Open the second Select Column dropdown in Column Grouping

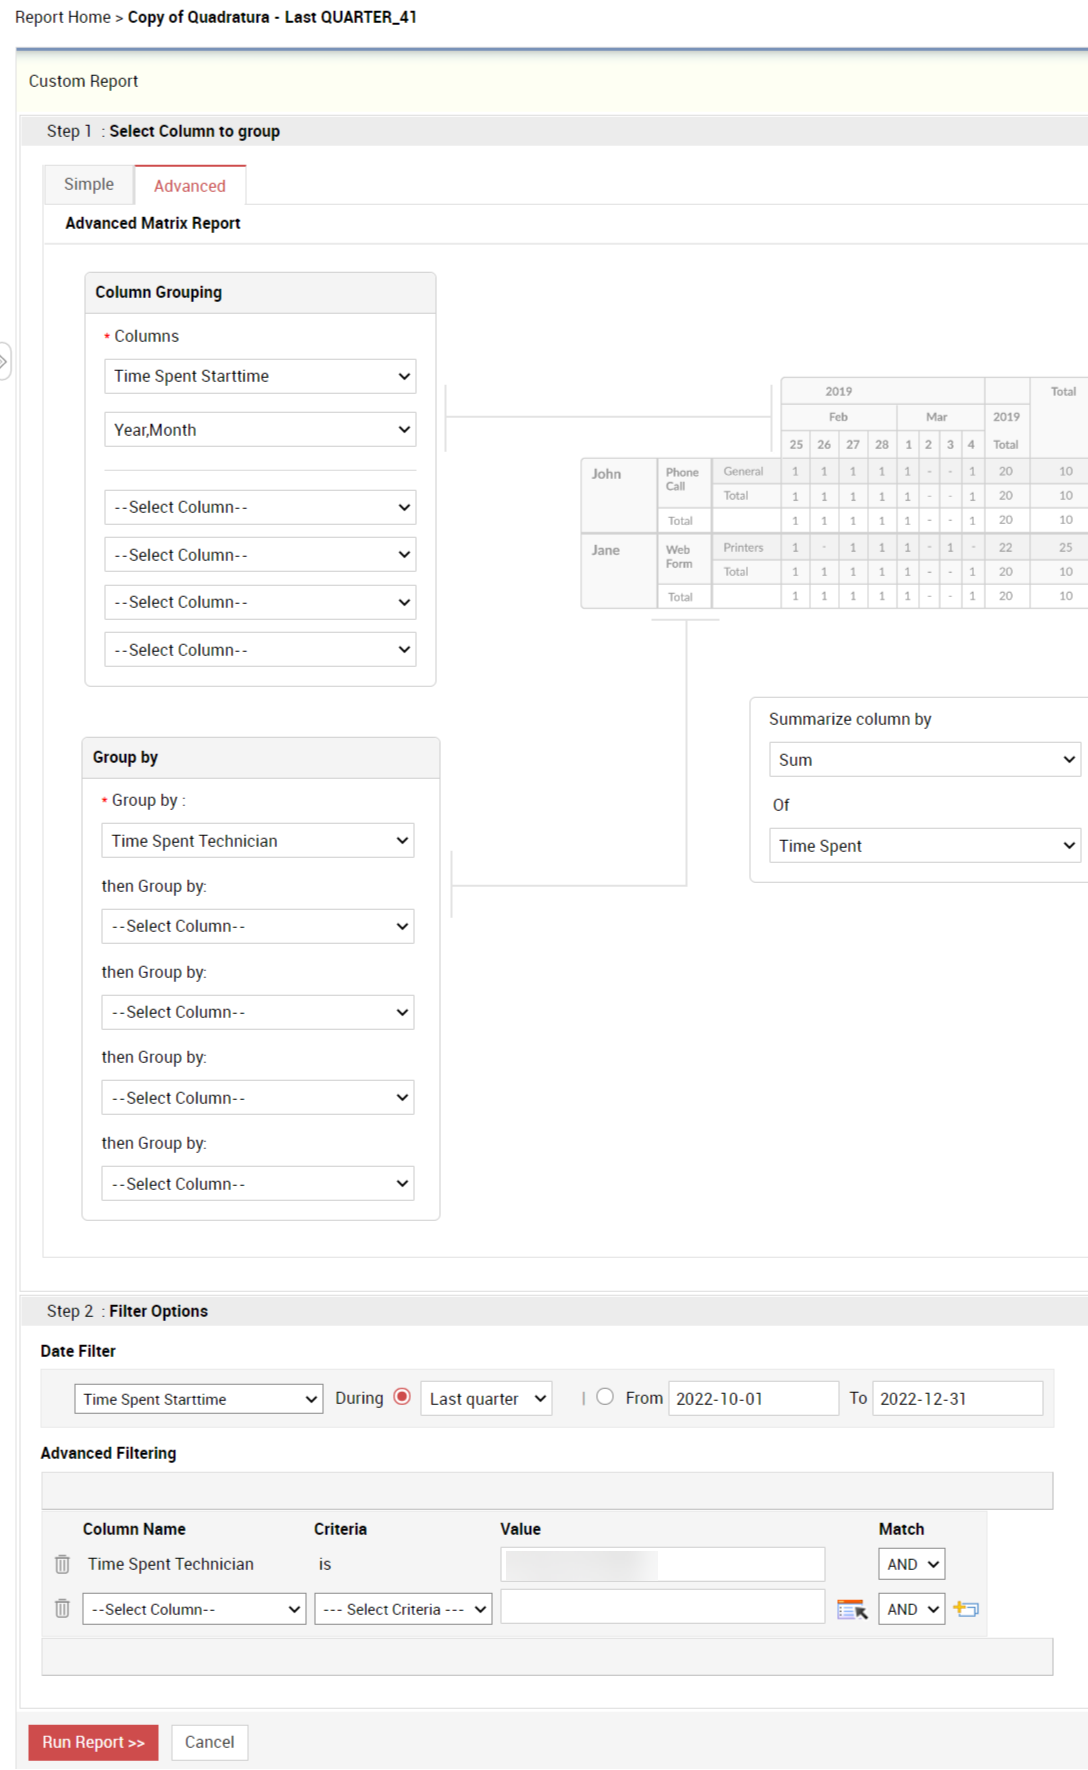tap(260, 555)
